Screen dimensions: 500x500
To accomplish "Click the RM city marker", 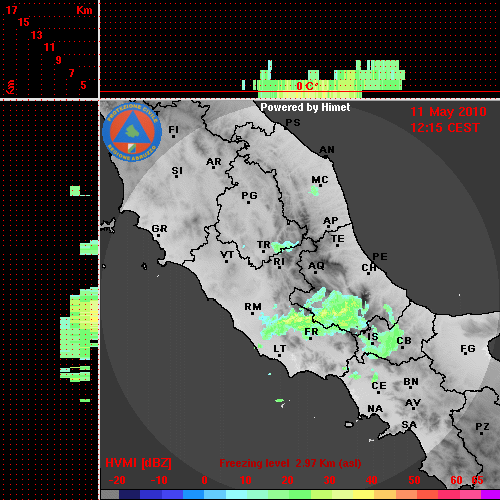I will point(253,308).
